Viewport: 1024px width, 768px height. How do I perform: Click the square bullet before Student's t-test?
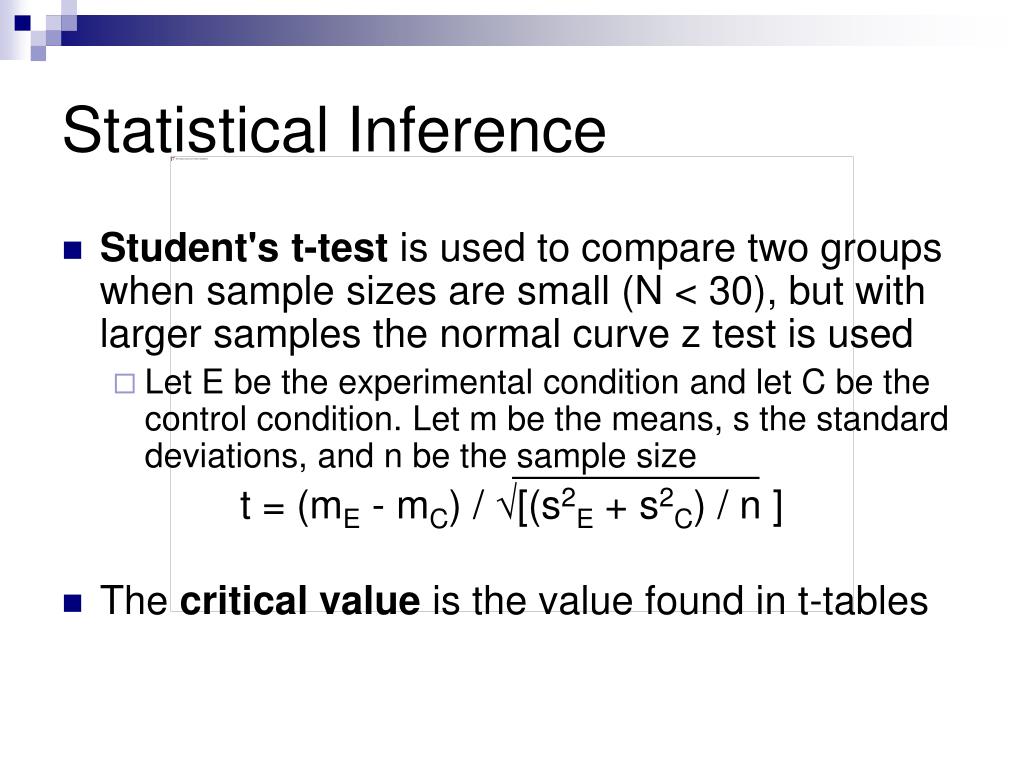pos(72,251)
